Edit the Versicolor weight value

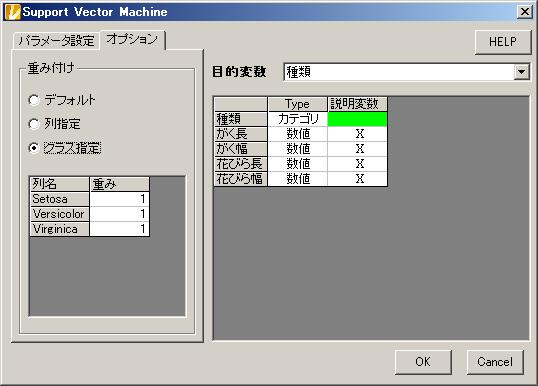pyautogui.click(x=119, y=214)
